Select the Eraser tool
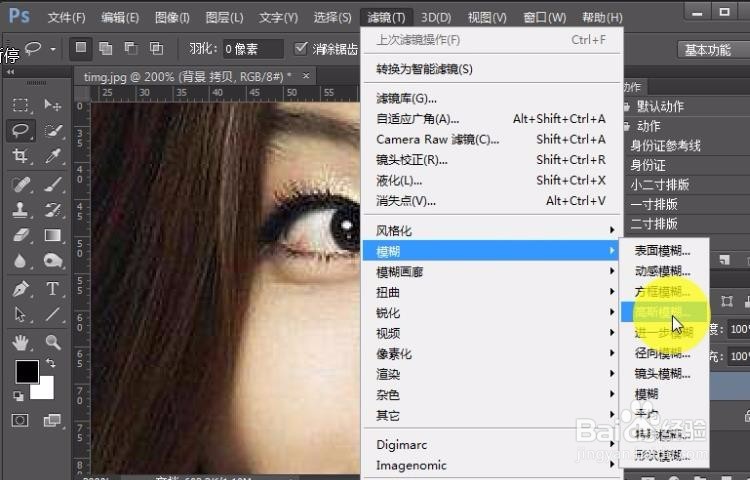750x480 pixels. (x=21, y=235)
